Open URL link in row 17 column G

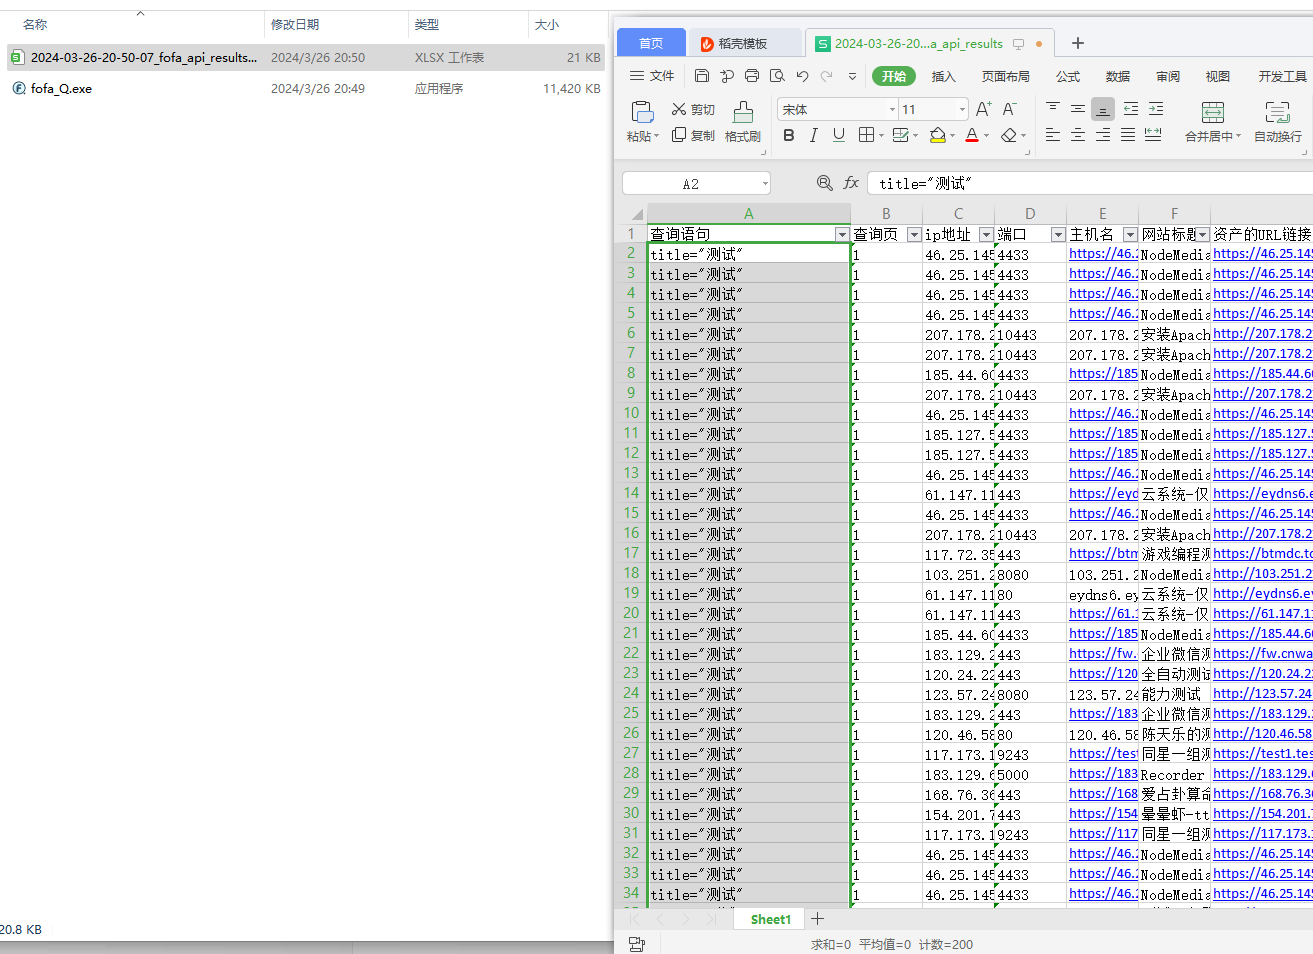pyautogui.click(x=1263, y=553)
